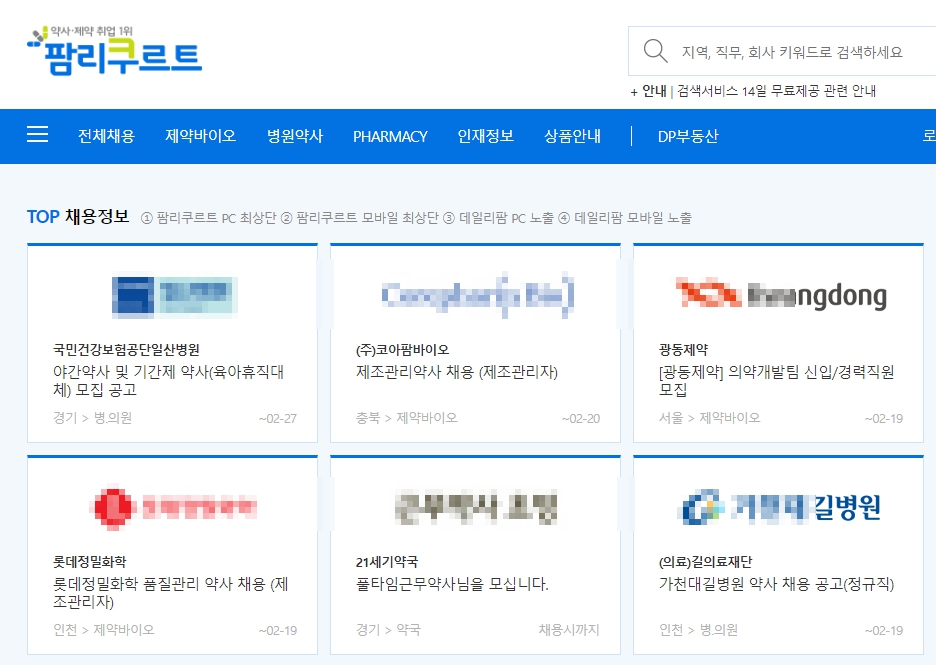Image resolution: width=936 pixels, height=665 pixels.
Task: Click 국민건강보험공단일산병원 logo thumbnail
Action: [x=175, y=295]
